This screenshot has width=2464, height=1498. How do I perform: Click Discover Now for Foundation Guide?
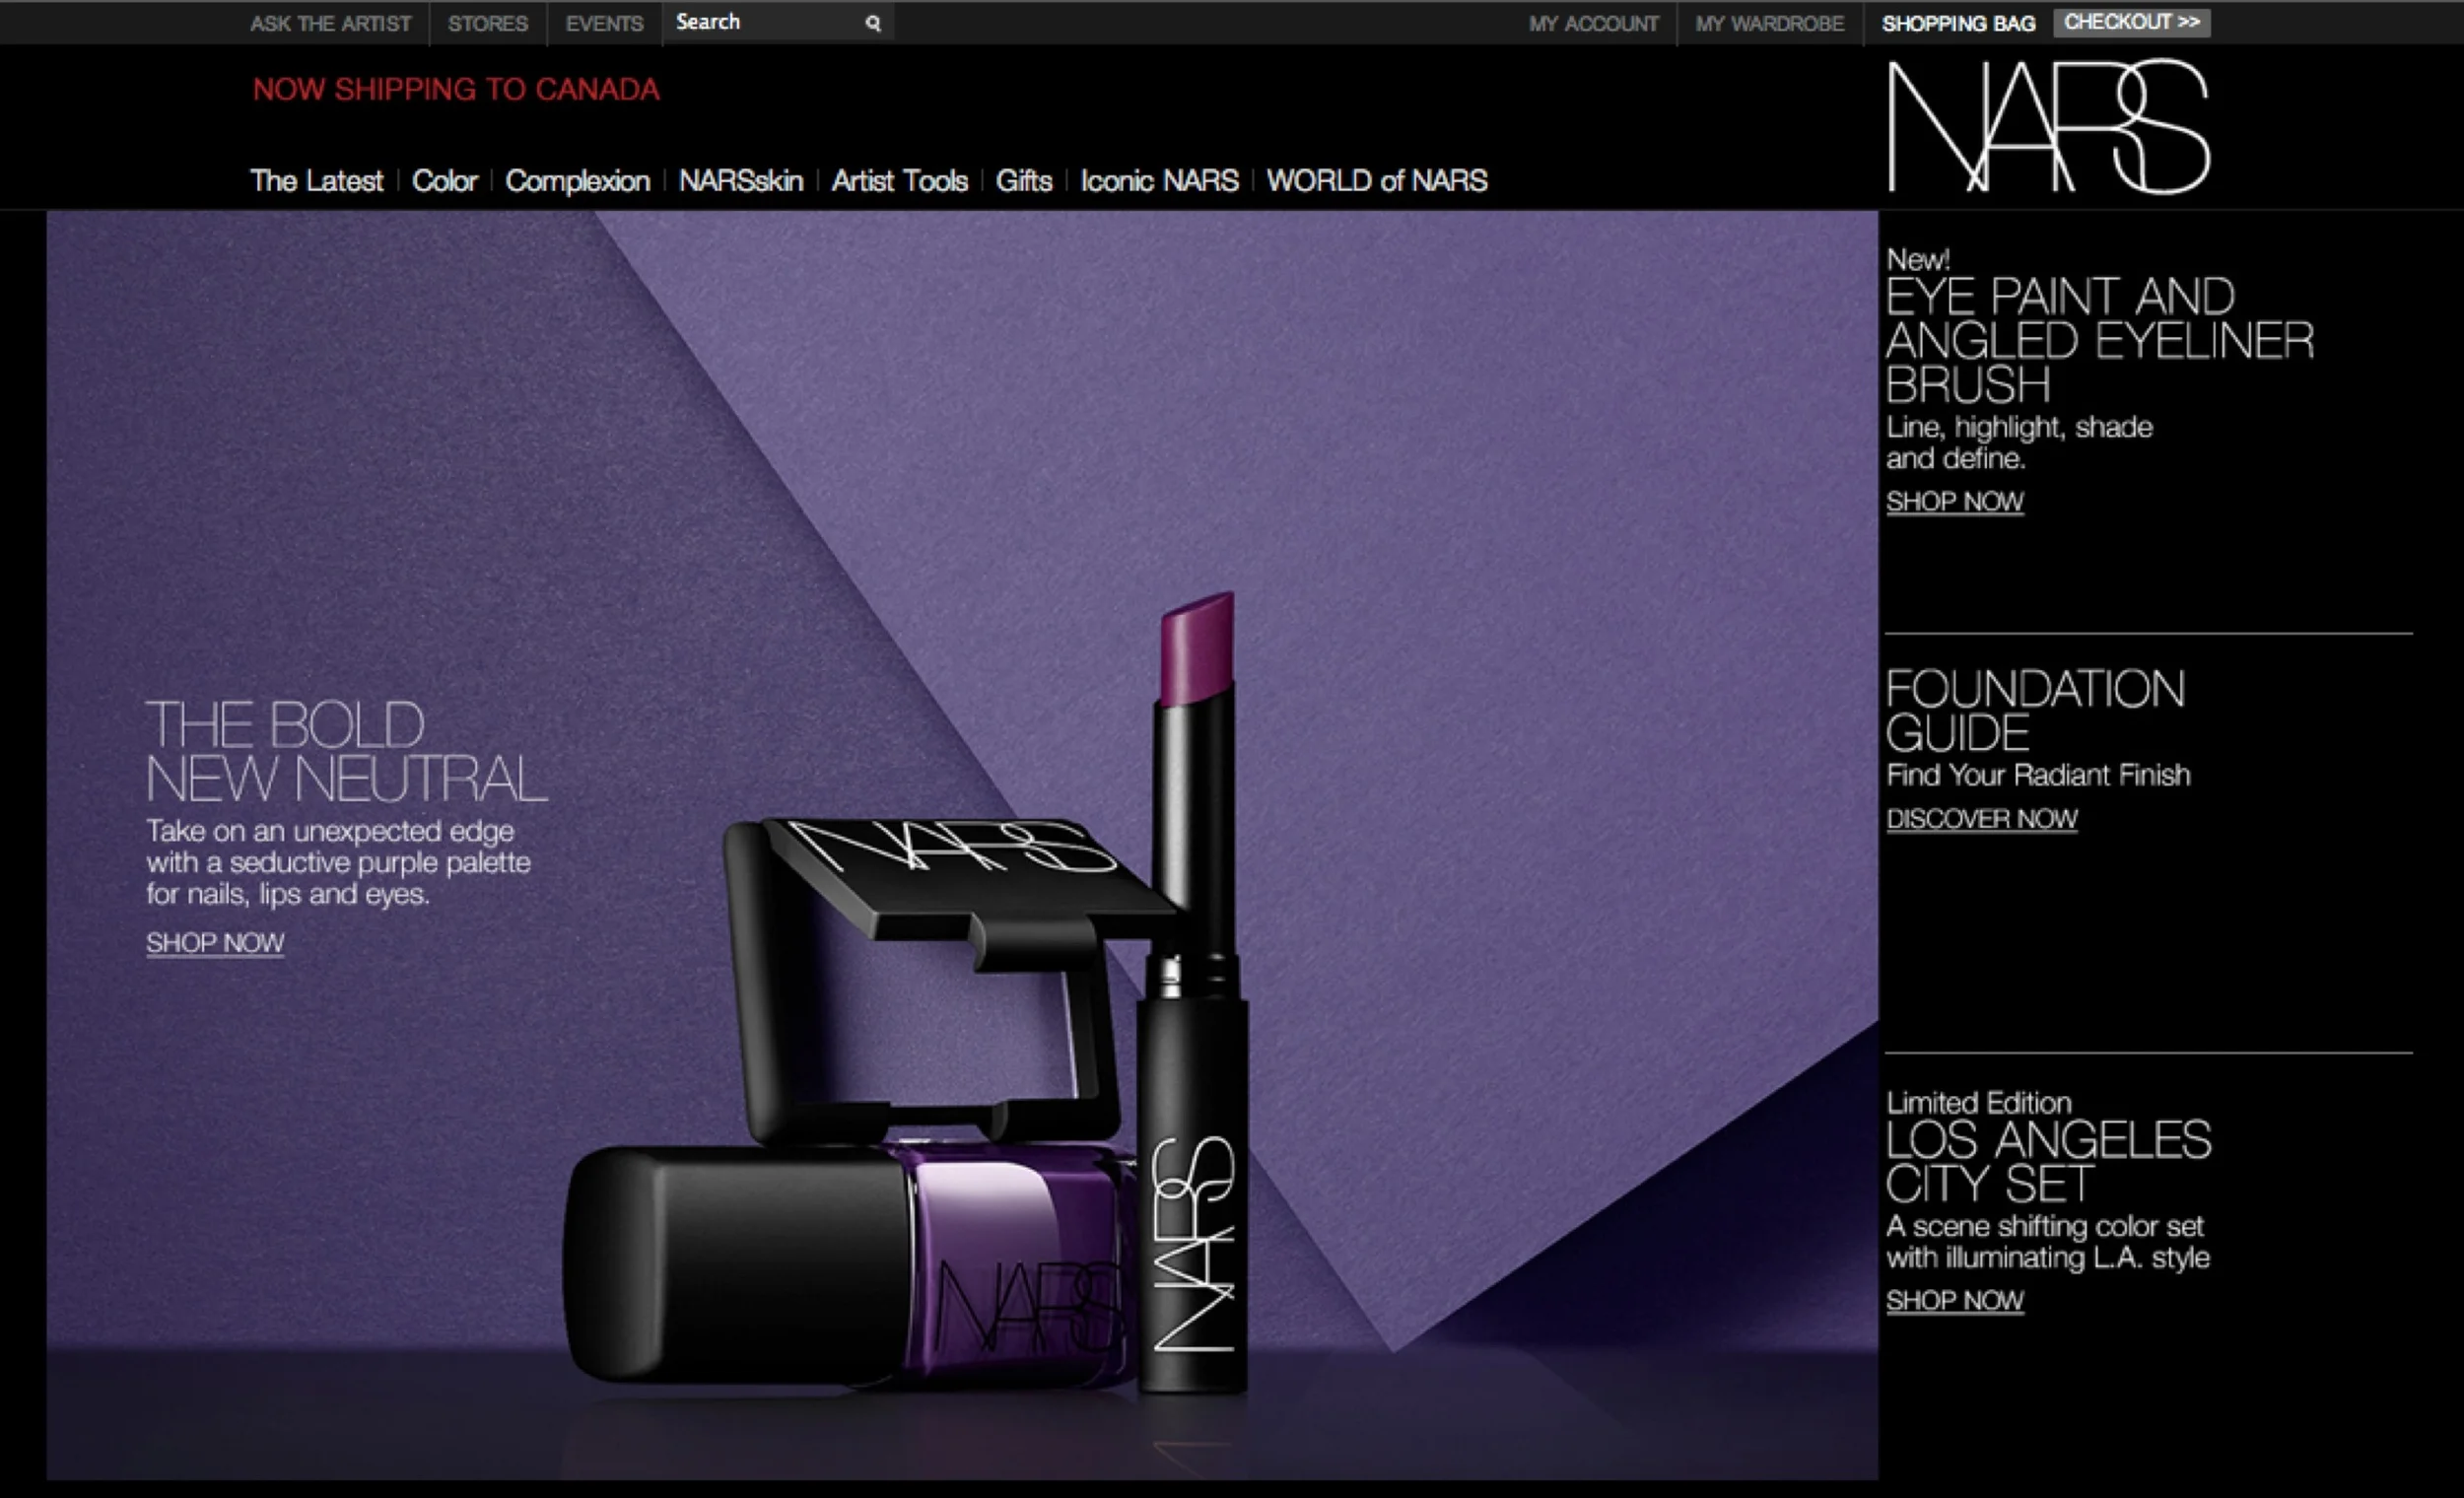tap(1981, 818)
